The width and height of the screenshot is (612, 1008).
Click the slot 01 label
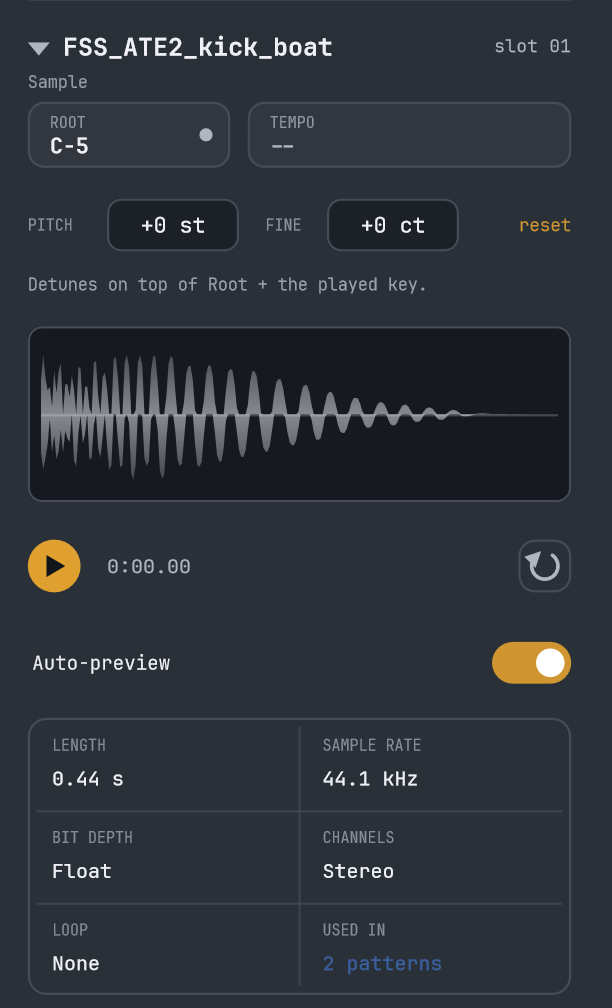532,47
